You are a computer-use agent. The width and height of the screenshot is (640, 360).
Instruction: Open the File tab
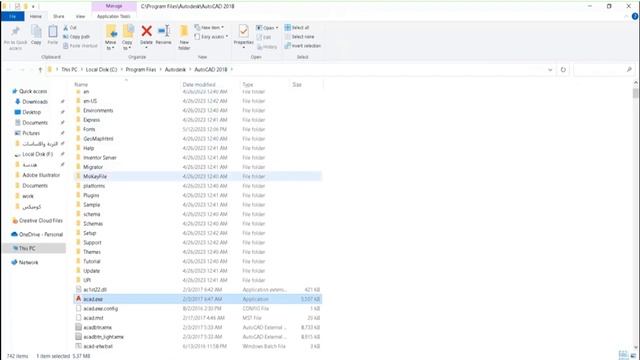pos(13,16)
